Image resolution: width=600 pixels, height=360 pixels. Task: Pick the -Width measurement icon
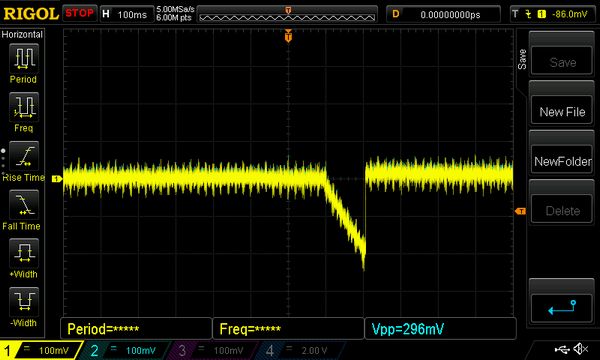tap(24, 301)
